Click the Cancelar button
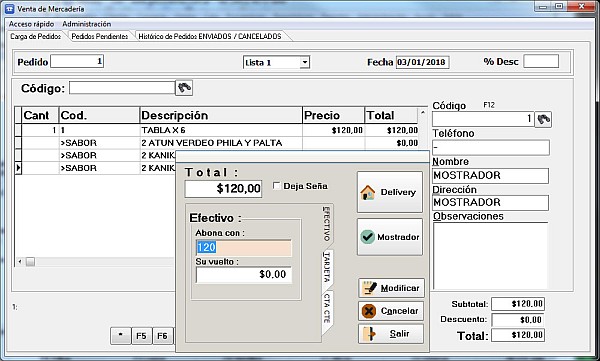The width and height of the screenshot is (600, 361). point(391,311)
